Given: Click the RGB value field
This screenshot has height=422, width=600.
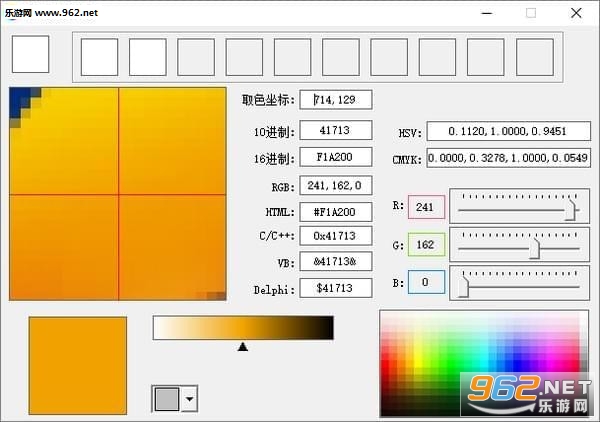Looking at the screenshot, I should pos(336,186).
